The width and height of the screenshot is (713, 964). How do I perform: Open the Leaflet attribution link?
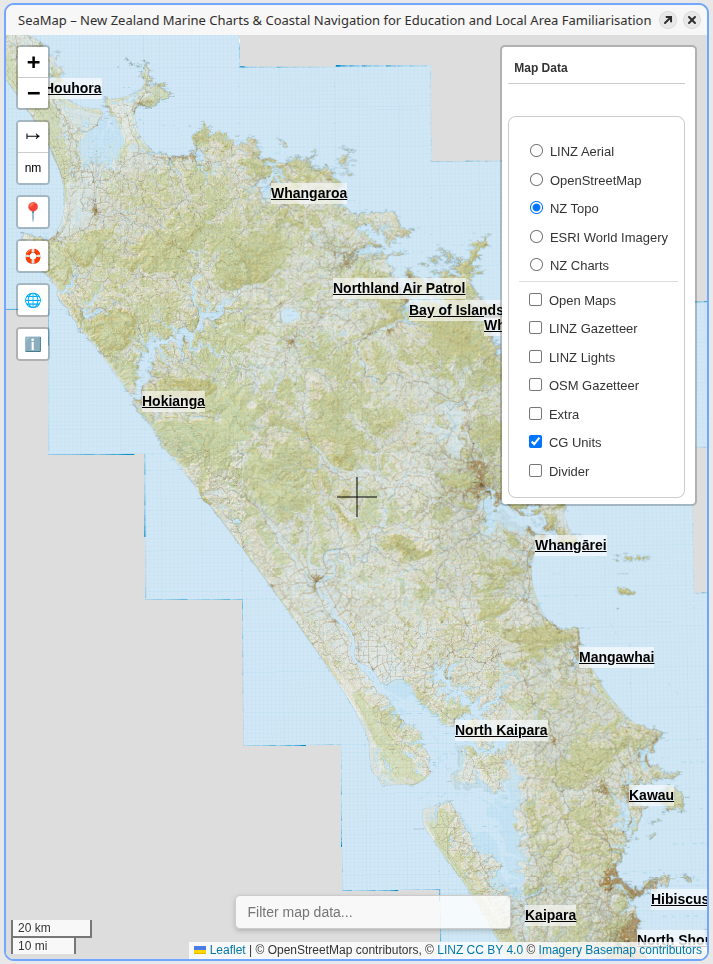point(227,950)
